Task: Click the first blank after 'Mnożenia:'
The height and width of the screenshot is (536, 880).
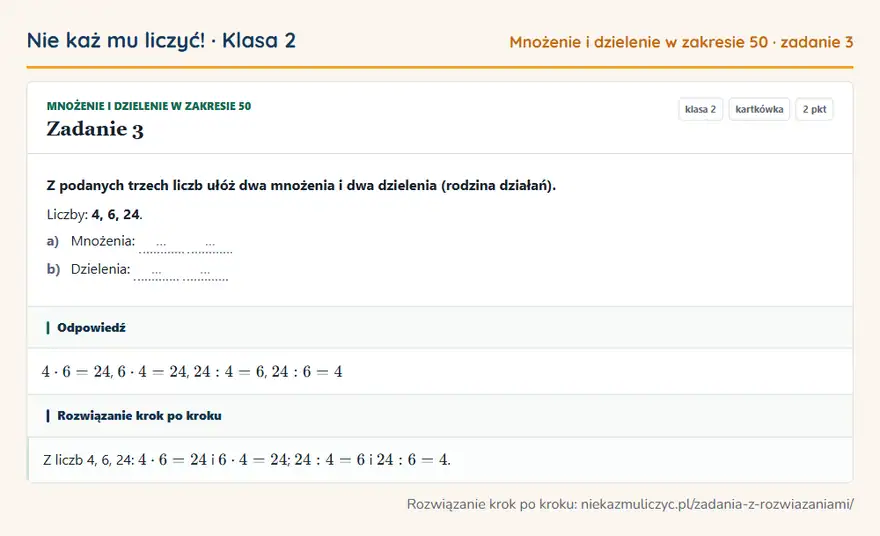Action: pyautogui.click(x=161, y=245)
